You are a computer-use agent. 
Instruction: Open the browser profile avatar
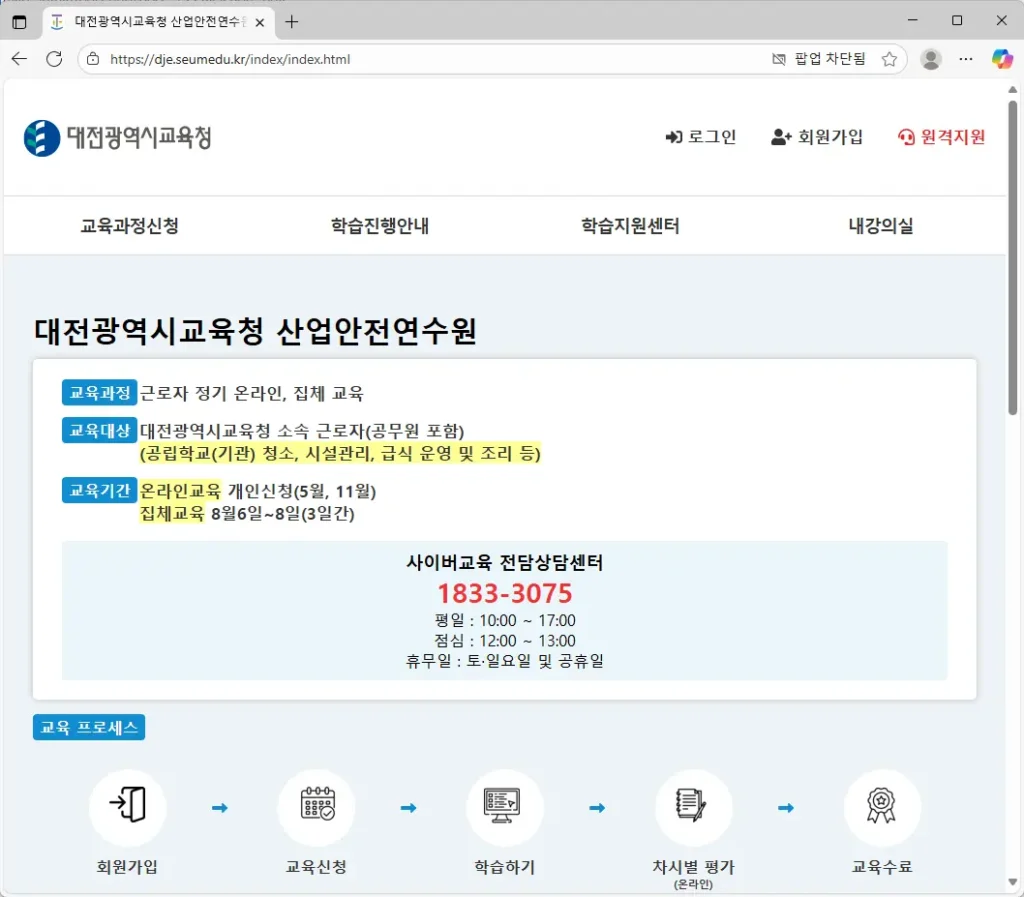click(x=931, y=59)
